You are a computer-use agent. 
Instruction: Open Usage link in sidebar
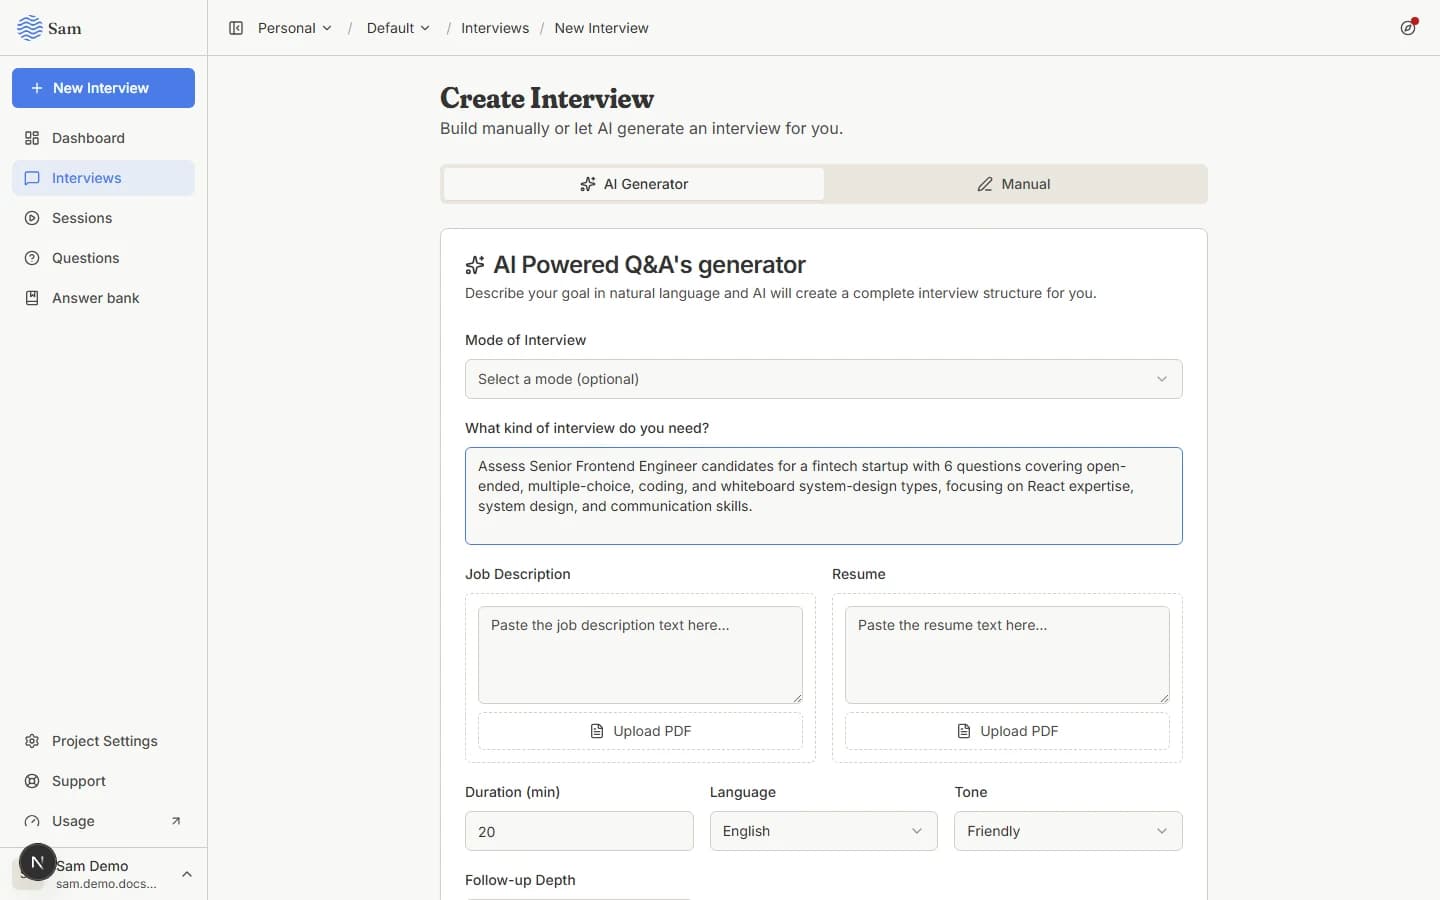coord(103,821)
